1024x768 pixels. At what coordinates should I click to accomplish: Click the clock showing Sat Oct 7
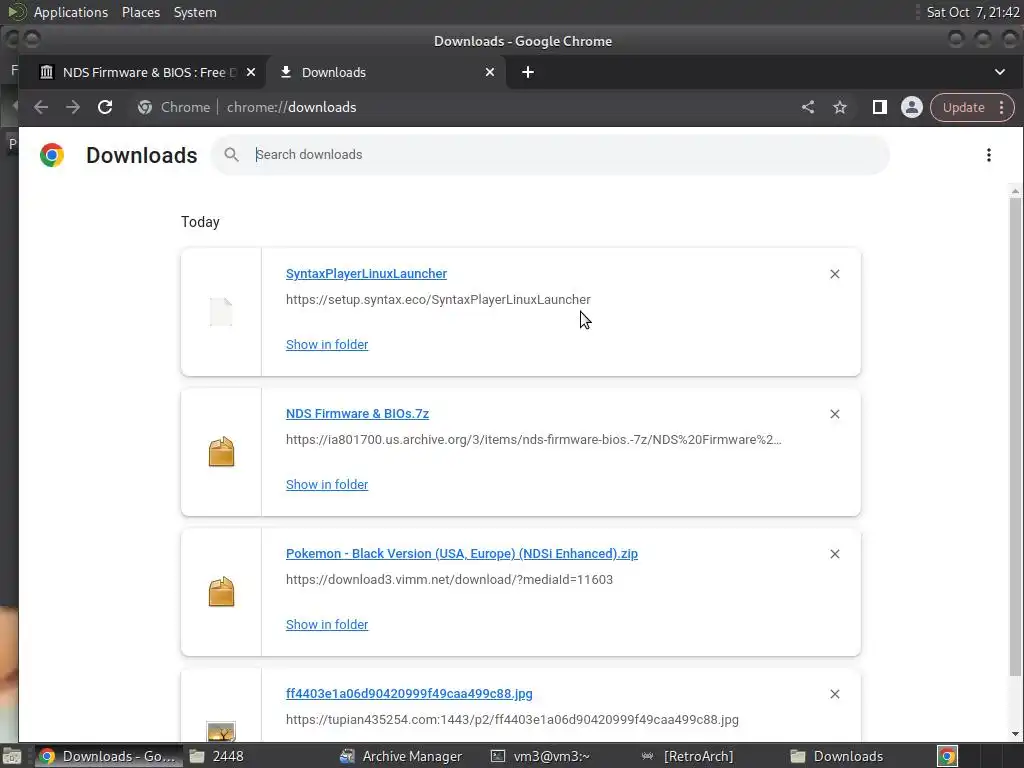point(972,12)
